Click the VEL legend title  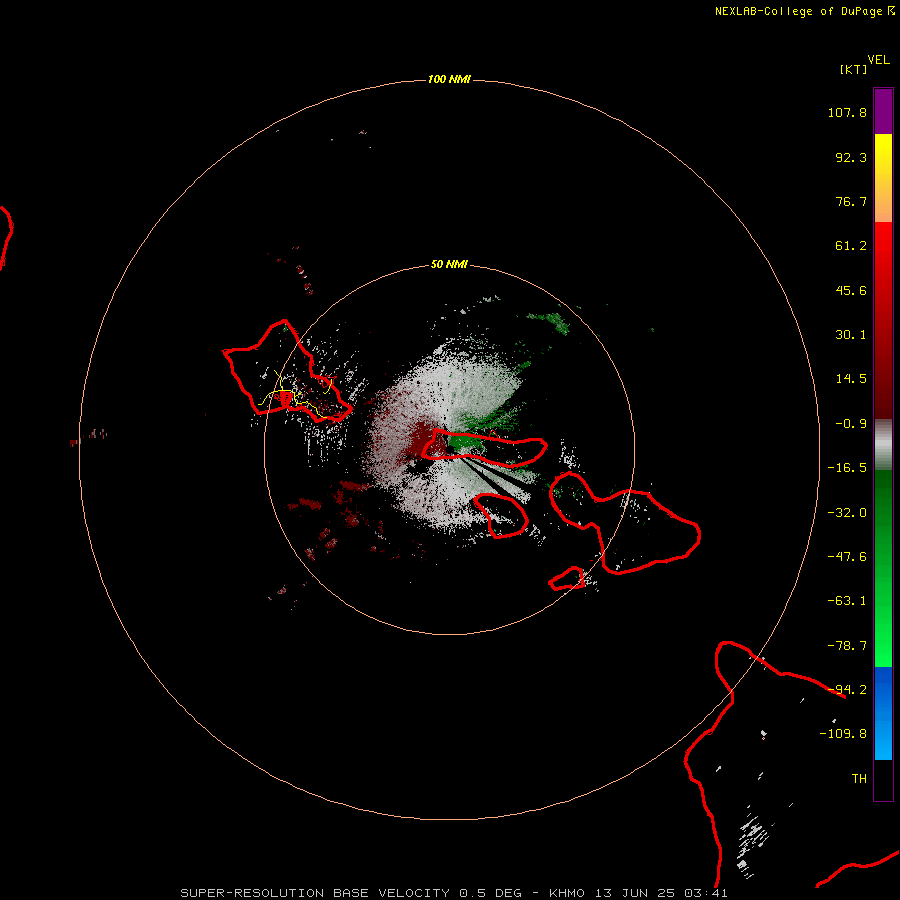[x=878, y=60]
